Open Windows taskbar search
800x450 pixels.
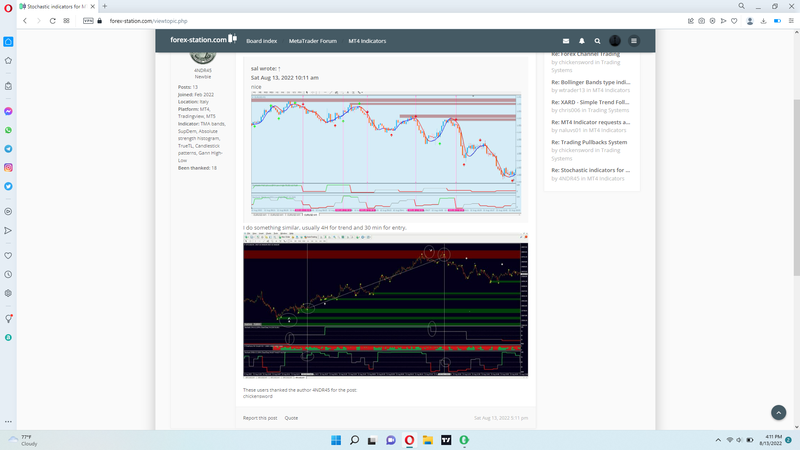354,440
